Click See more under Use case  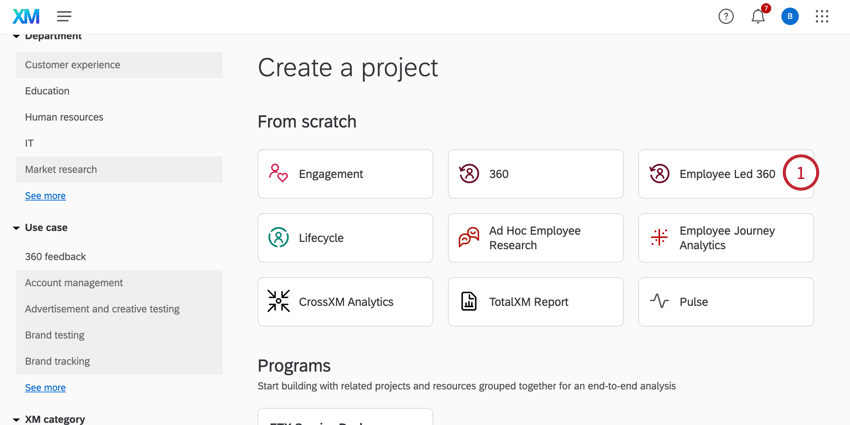[x=45, y=387]
